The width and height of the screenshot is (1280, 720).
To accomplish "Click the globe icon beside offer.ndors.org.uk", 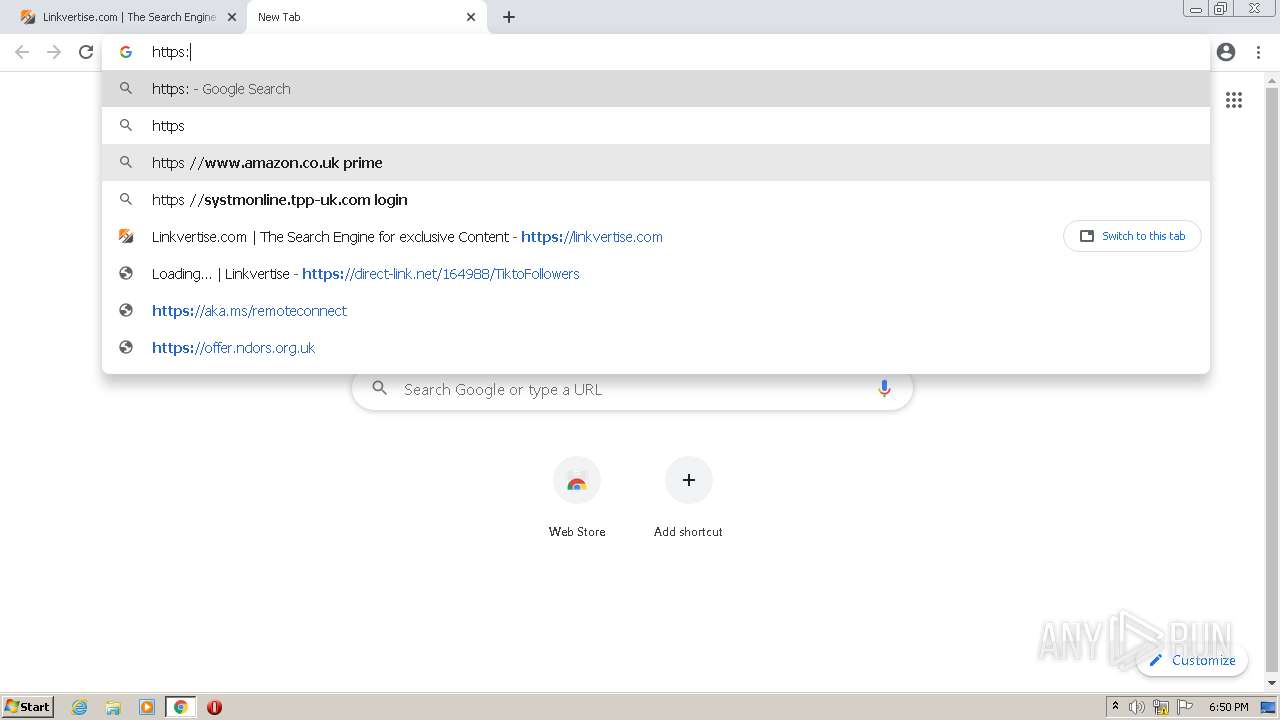I will pos(126,348).
